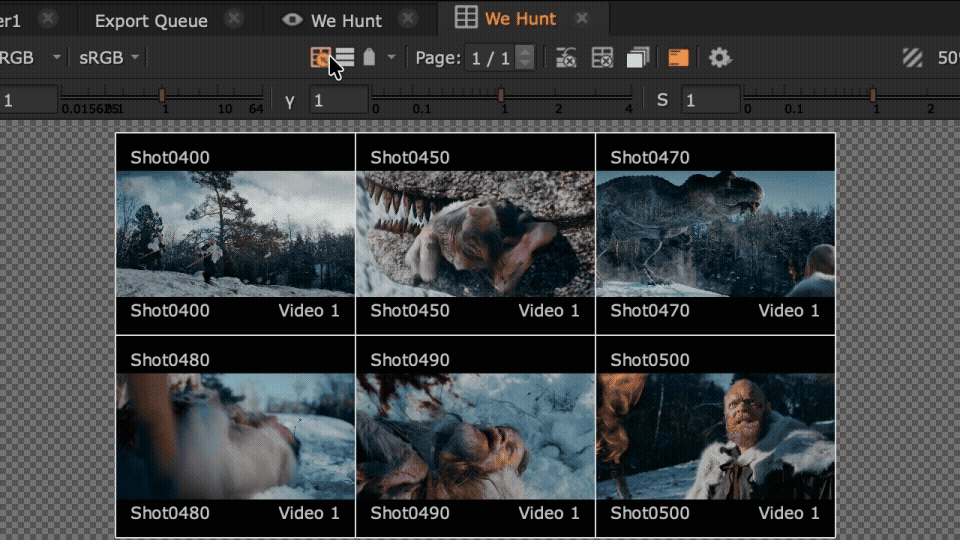Click the gamma Y label button
This screenshot has height=540, width=960.
click(x=290, y=101)
